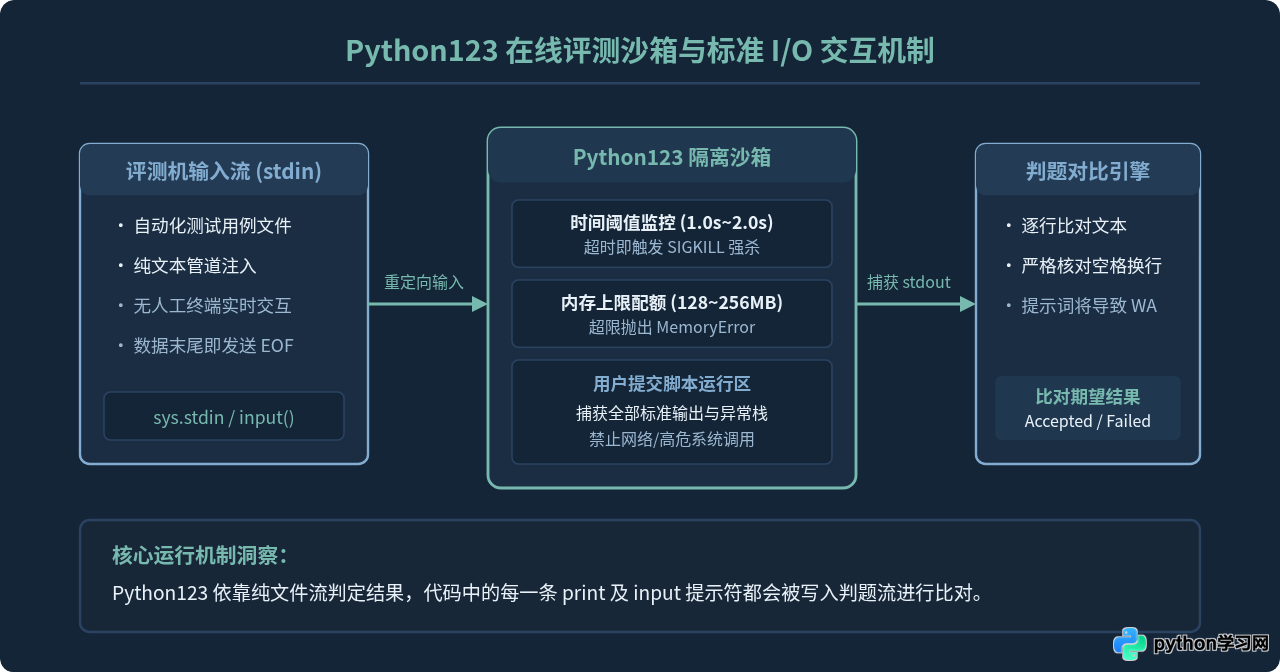This screenshot has height=672, width=1280.
Task: Click the '无人工终端实时交互' list item
Action: pyautogui.click(x=212, y=306)
